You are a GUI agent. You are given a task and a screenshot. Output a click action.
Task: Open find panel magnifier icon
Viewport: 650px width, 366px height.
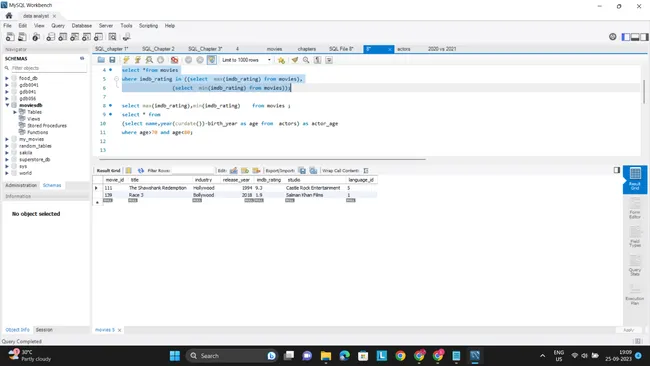click(x=306, y=60)
